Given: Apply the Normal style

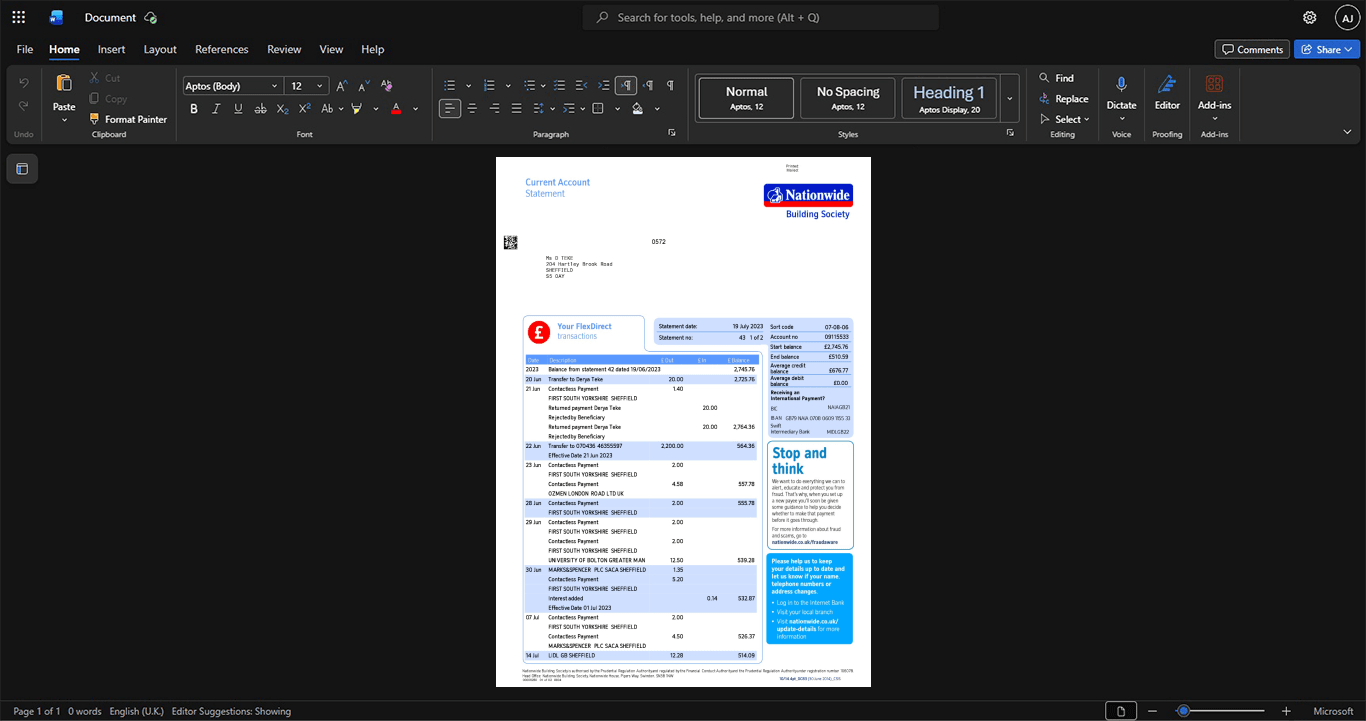Looking at the screenshot, I should pos(747,98).
